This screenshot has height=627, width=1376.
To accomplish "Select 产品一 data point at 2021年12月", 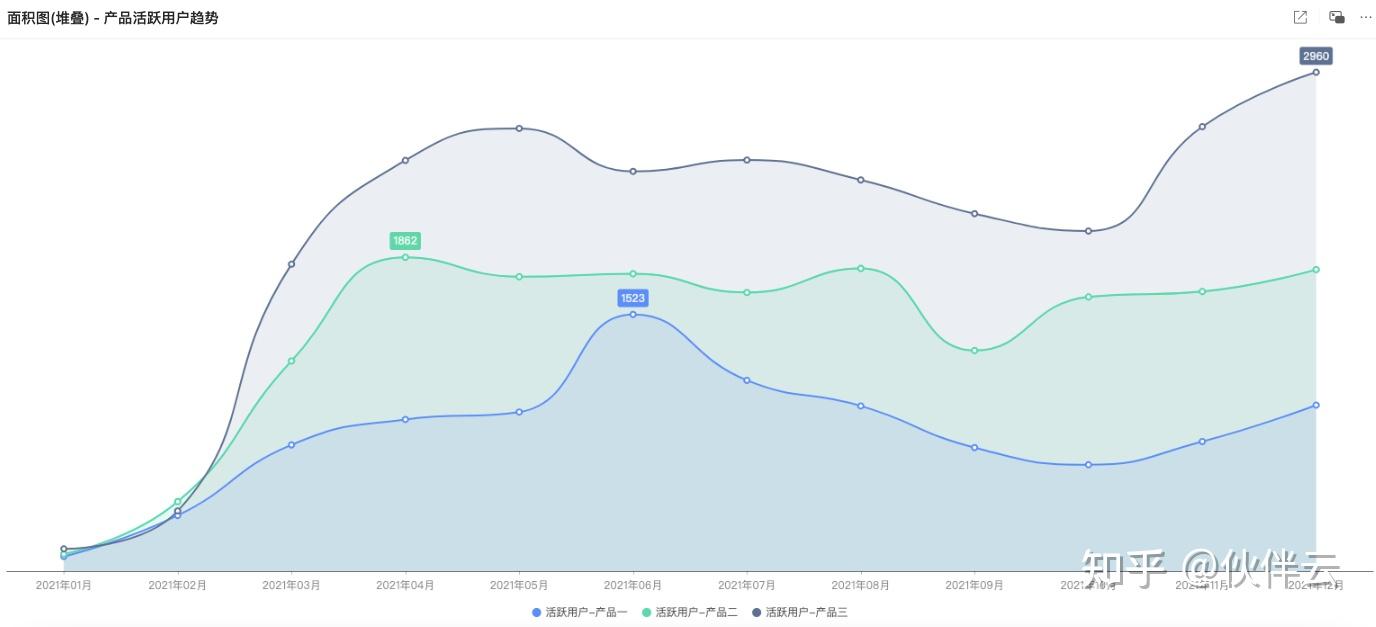I will pyautogui.click(x=1316, y=405).
